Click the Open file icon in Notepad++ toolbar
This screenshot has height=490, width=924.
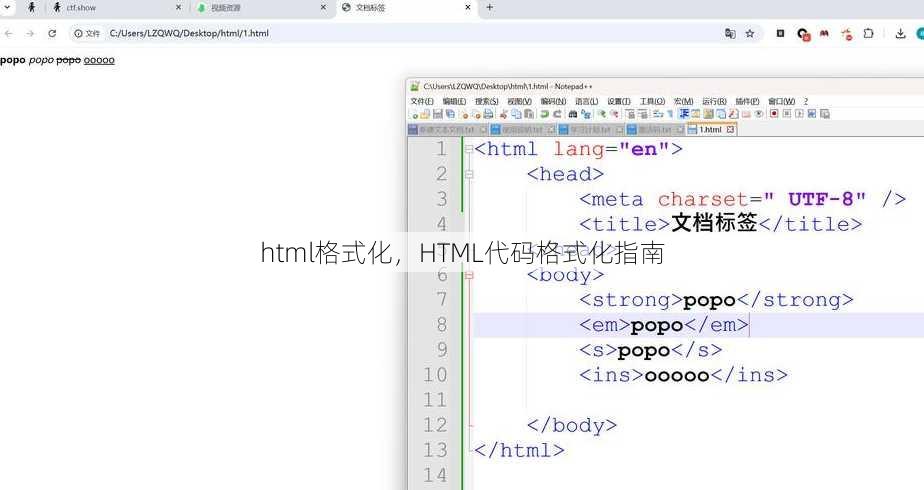(x=425, y=114)
